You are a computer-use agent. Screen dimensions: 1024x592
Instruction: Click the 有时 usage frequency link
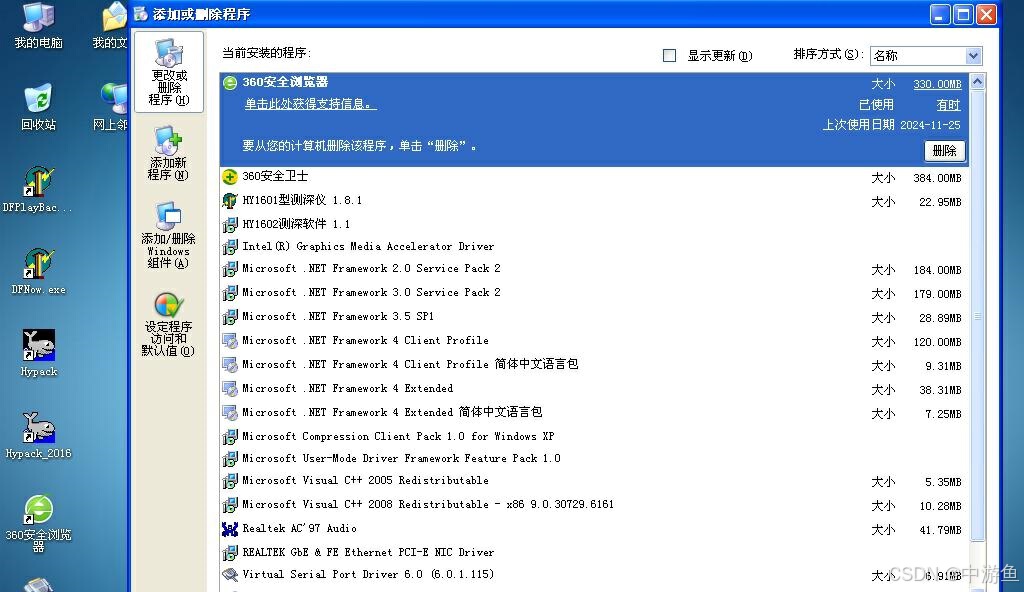(948, 105)
